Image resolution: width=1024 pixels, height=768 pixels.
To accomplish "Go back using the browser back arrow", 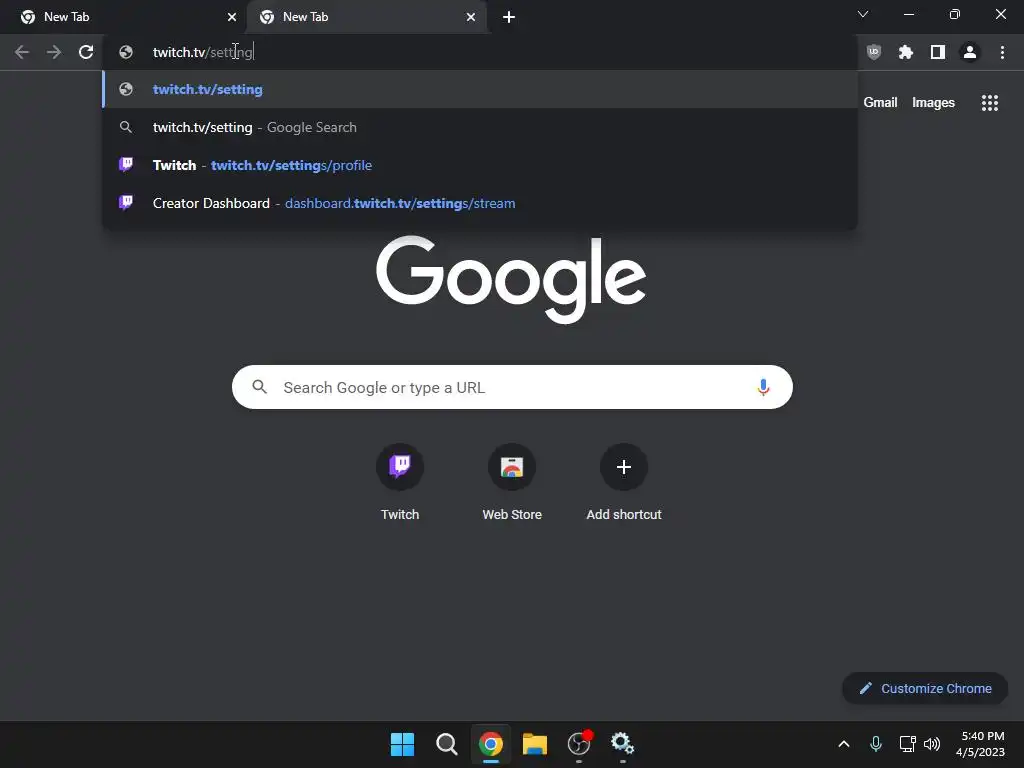I will [22, 52].
